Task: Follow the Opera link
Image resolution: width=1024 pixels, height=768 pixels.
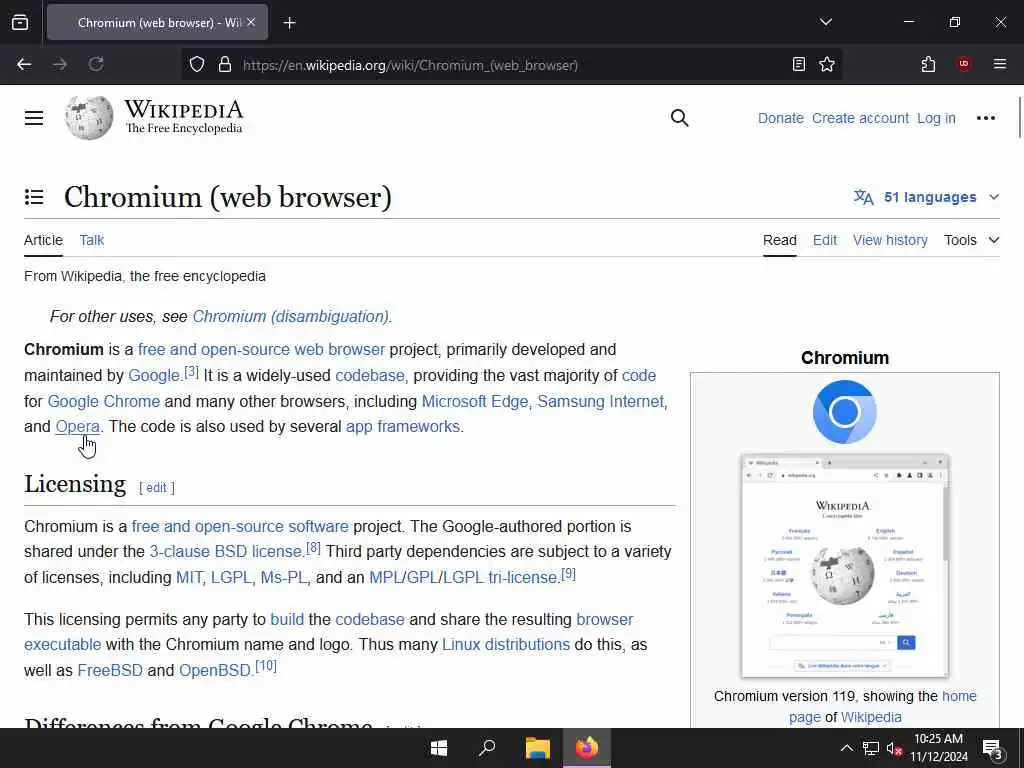Action: coord(78,426)
